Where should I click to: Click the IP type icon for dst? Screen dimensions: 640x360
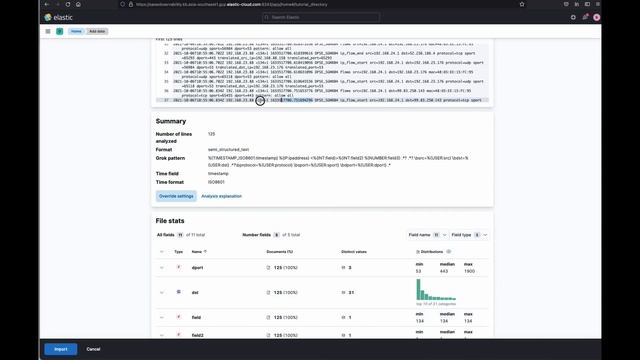coord(178,292)
